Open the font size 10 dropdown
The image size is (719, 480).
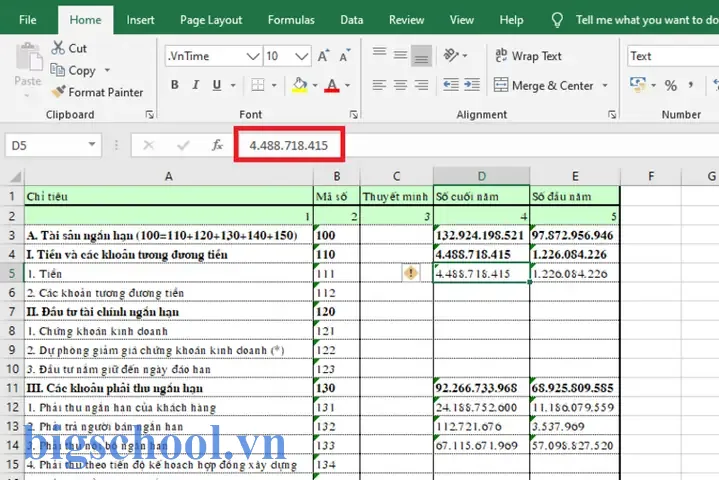tap(301, 56)
